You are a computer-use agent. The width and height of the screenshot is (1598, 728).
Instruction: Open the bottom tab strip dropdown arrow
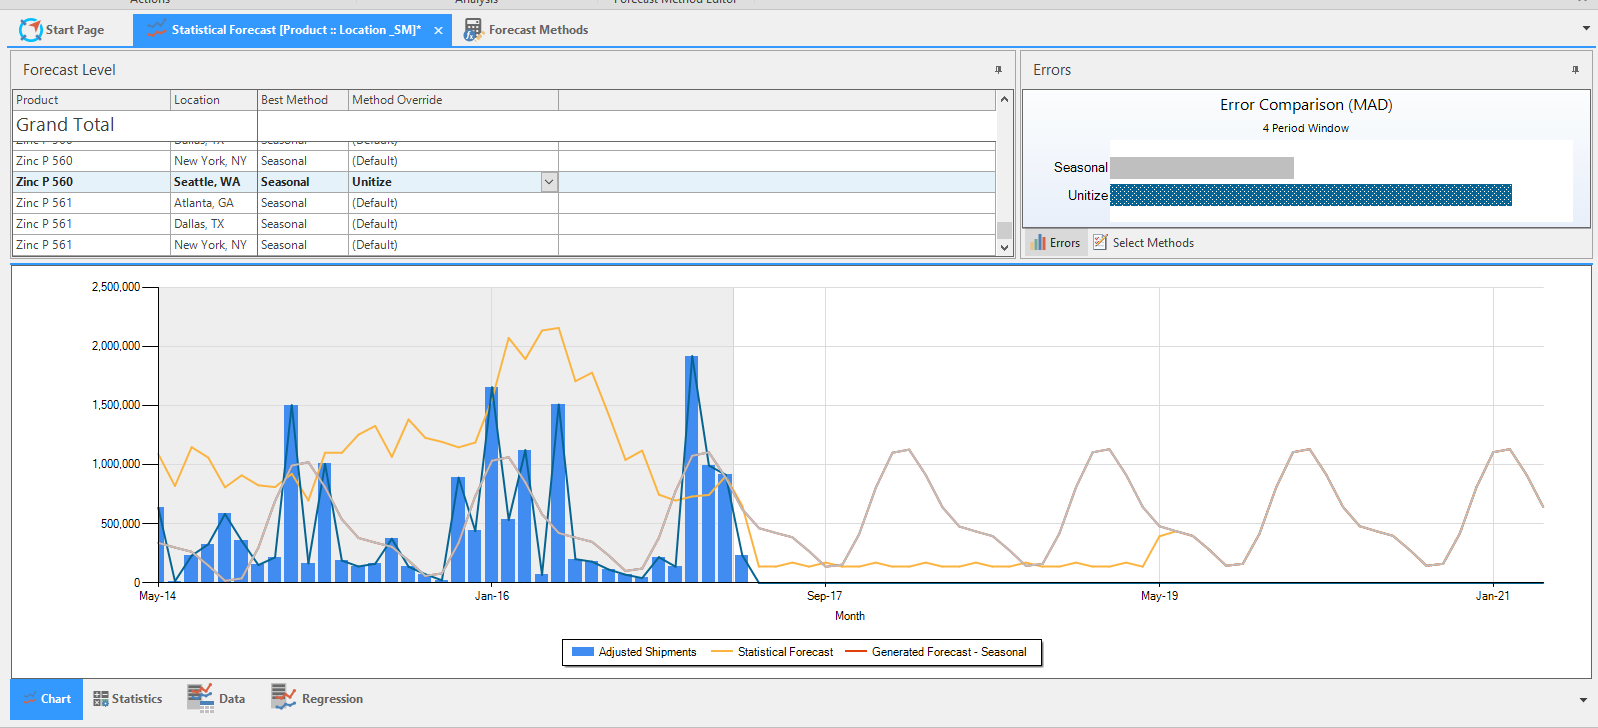click(x=1583, y=700)
